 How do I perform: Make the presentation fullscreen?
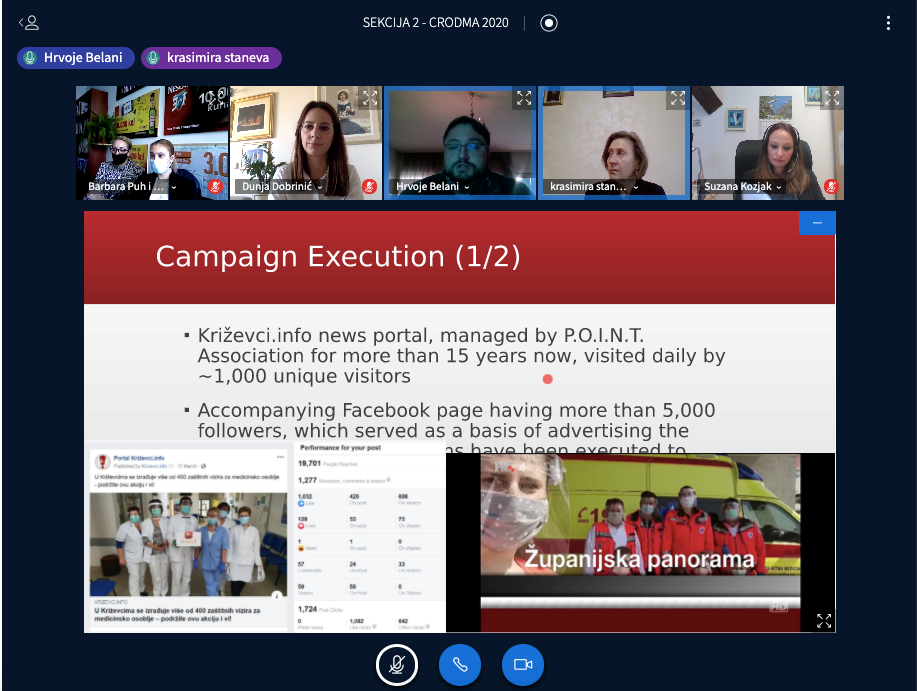point(824,621)
